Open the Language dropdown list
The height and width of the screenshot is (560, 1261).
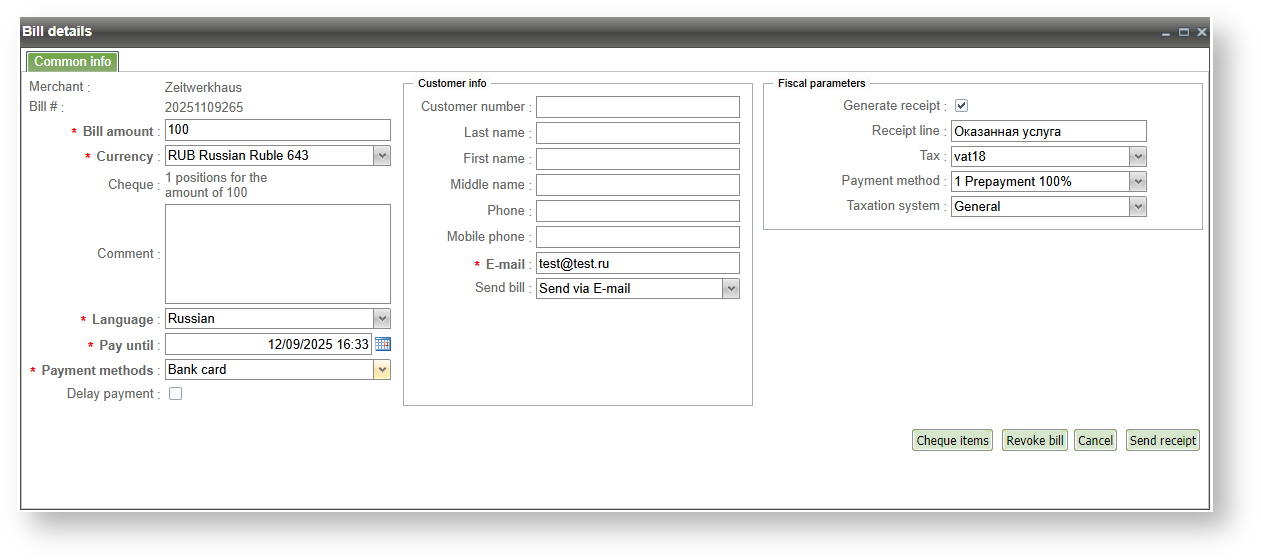tap(381, 319)
